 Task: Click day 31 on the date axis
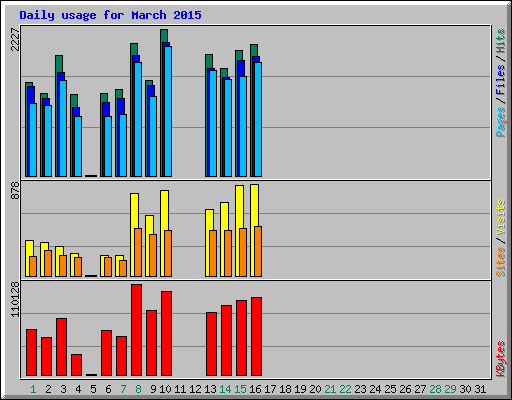[480, 389]
